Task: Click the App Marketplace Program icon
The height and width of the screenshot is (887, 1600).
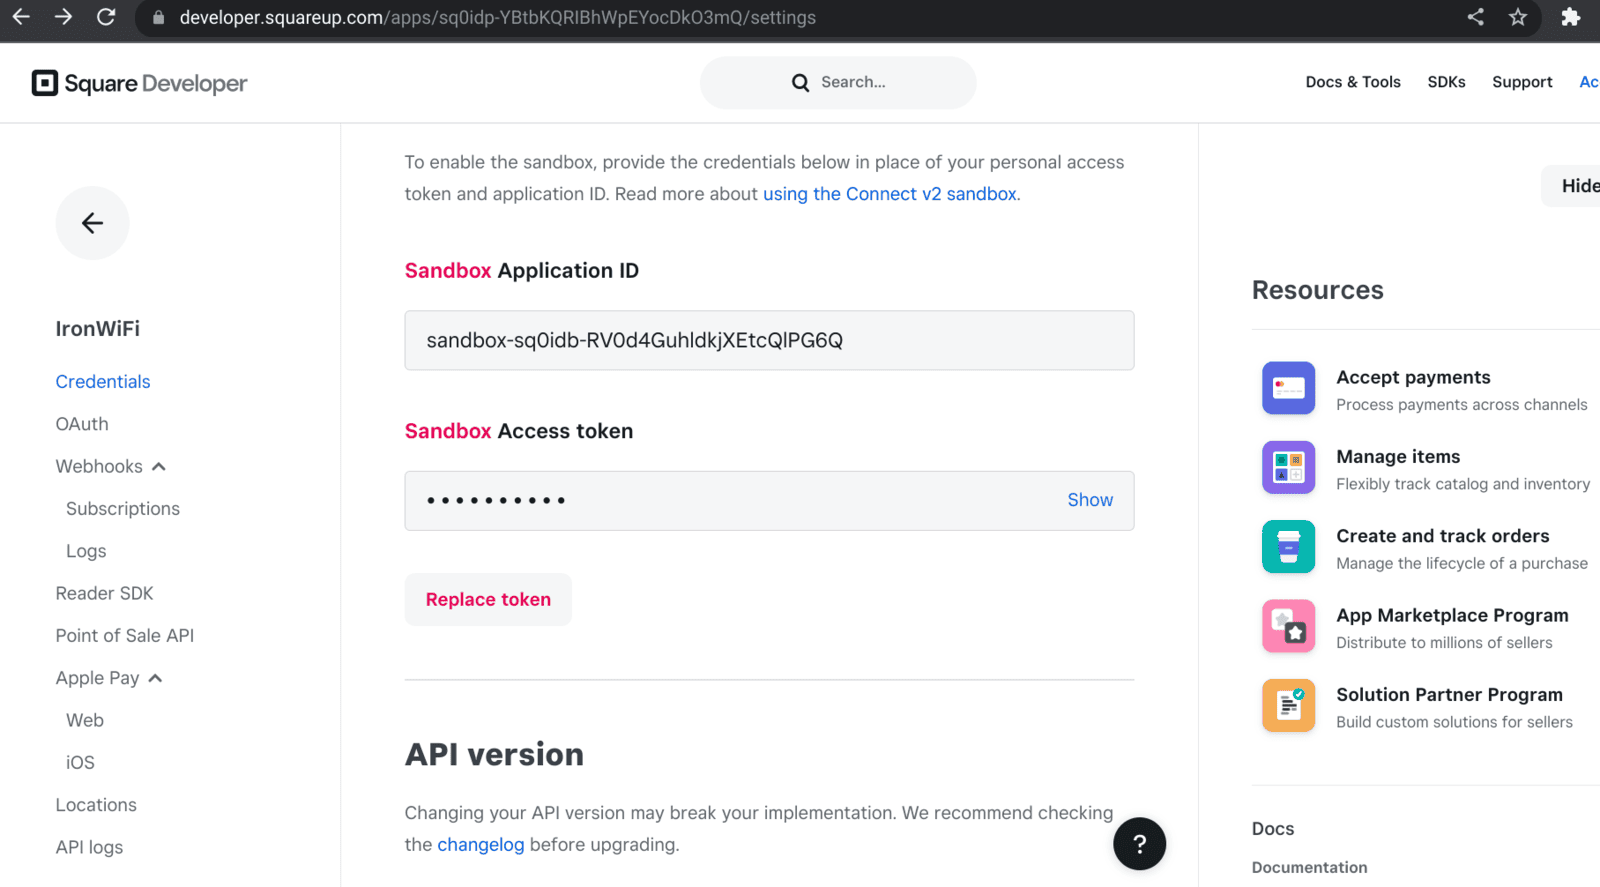Action: point(1288,626)
